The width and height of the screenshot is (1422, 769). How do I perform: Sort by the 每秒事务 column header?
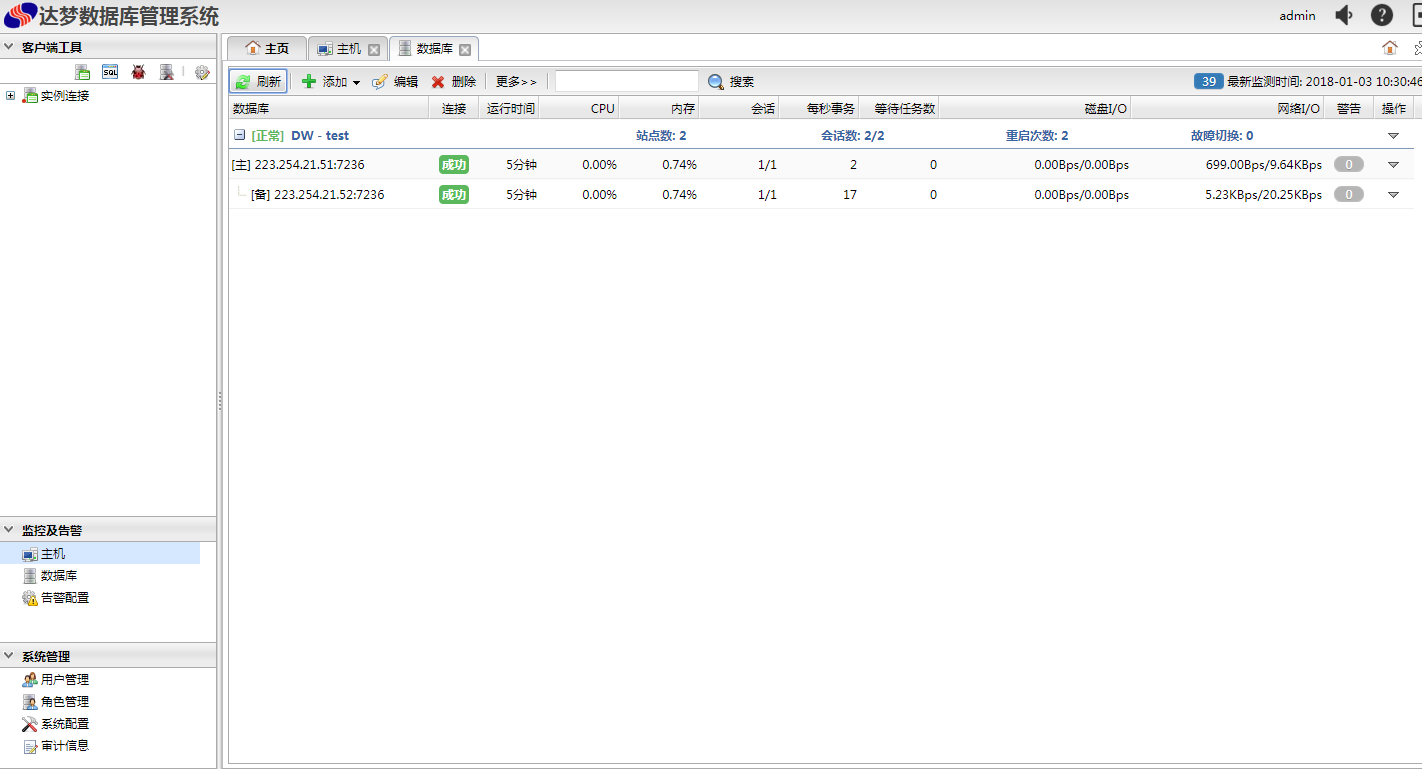click(x=819, y=108)
